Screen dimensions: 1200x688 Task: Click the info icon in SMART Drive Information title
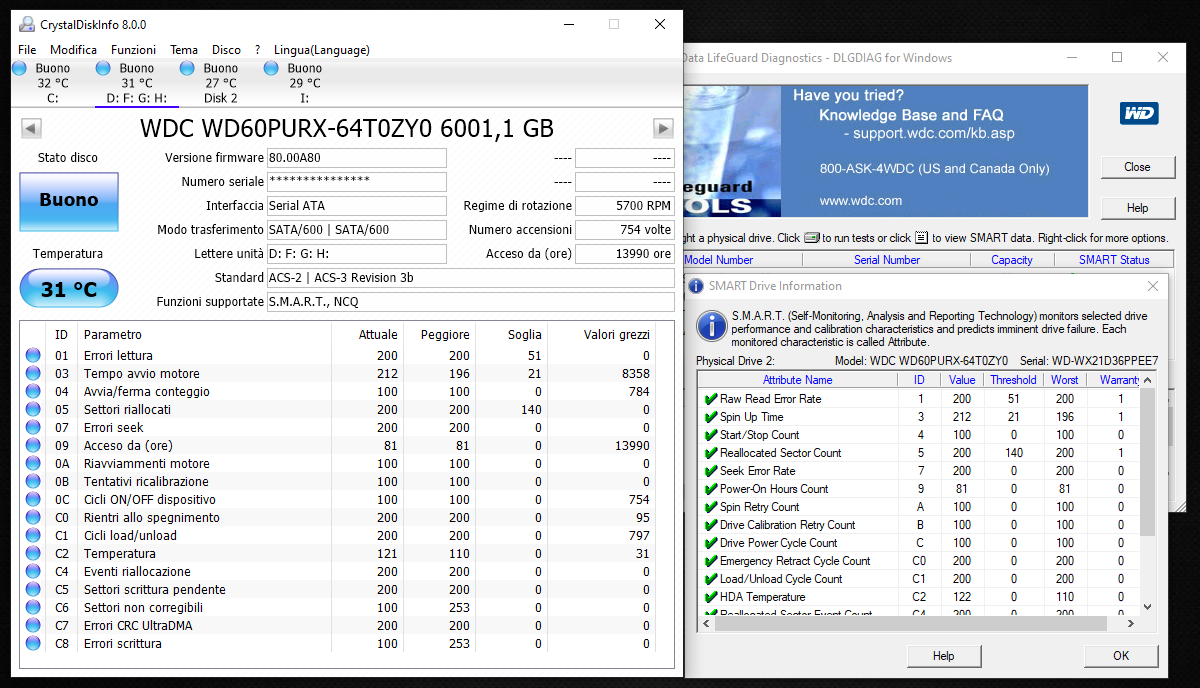pyautogui.click(x=695, y=285)
